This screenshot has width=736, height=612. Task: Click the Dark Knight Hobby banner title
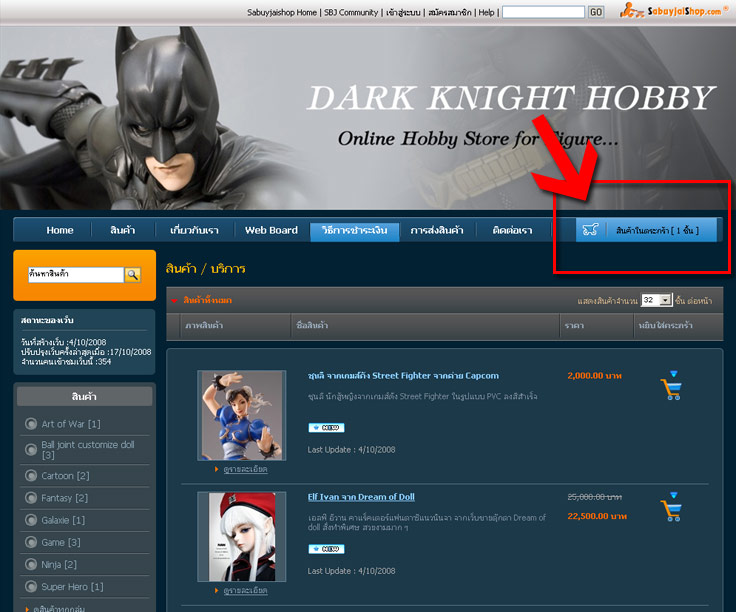(x=511, y=98)
